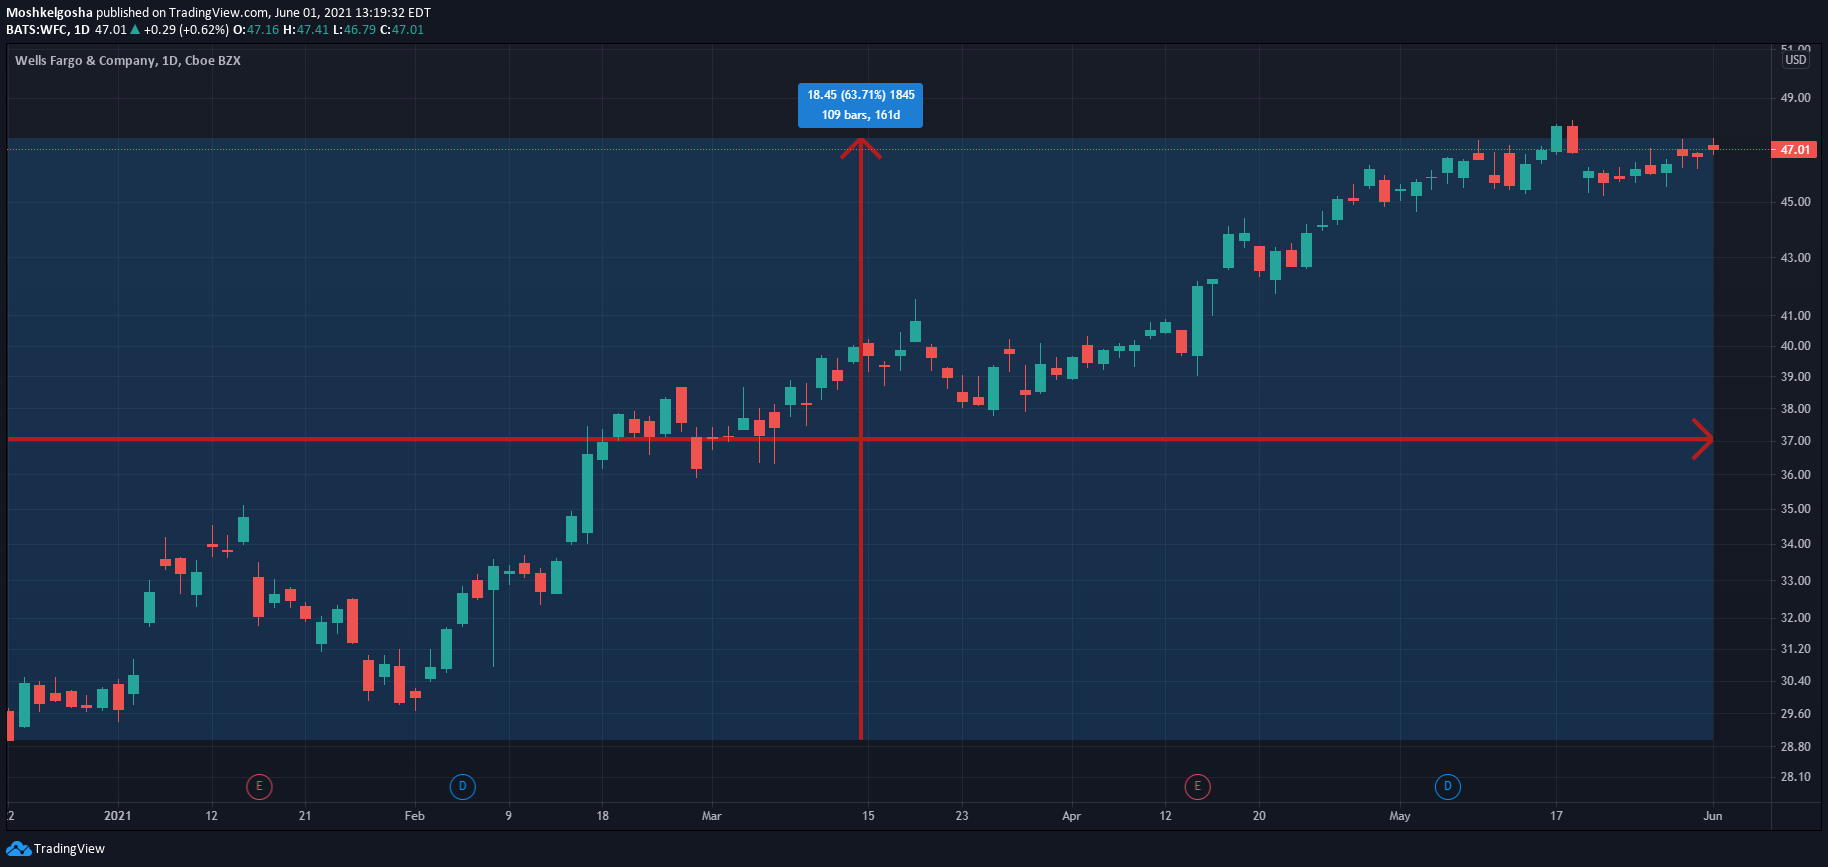Click the Jun label on the date axis
1828x867 pixels.
pyautogui.click(x=1712, y=816)
